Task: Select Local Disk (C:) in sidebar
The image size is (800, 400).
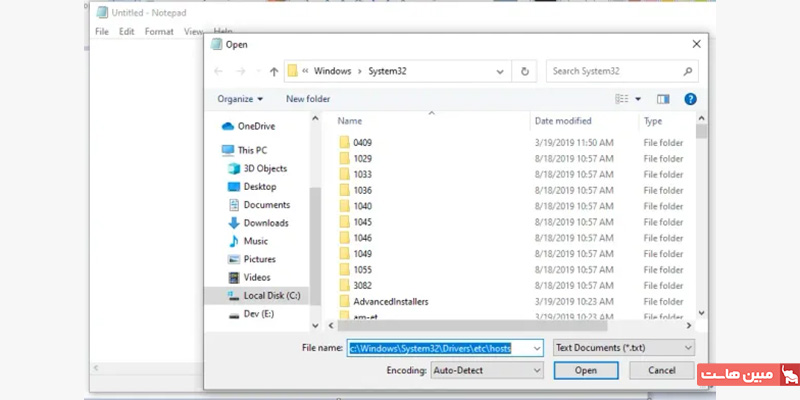Action: pyautogui.click(x=256, y=295)
